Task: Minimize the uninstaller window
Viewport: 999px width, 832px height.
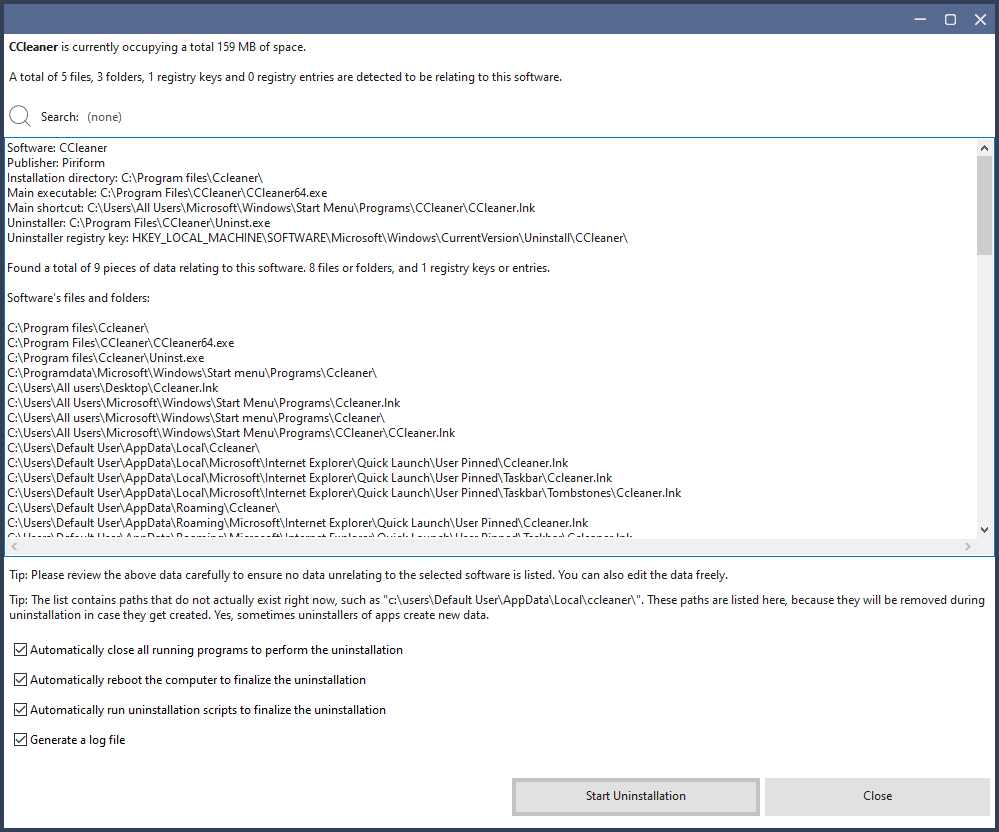Action: pyautogui.click(x=920, y=19)
